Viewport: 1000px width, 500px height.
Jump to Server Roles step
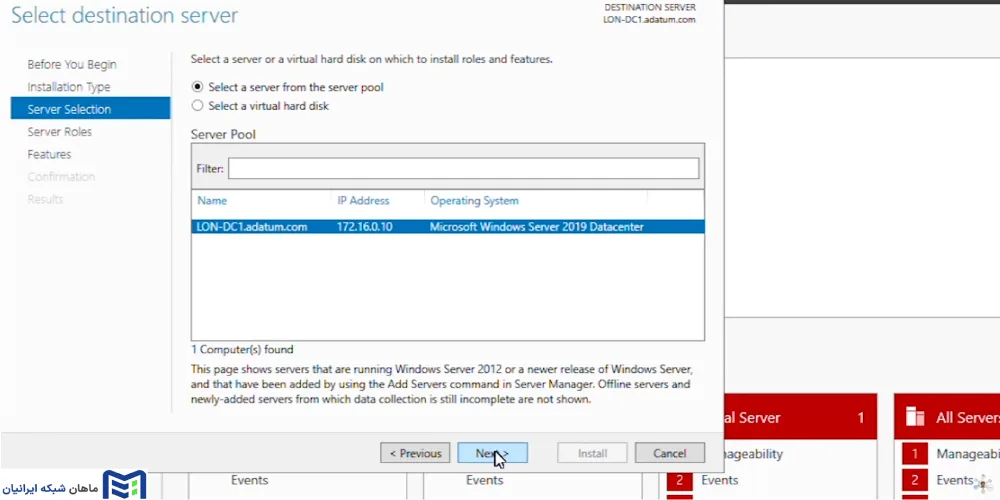point(59,131)
